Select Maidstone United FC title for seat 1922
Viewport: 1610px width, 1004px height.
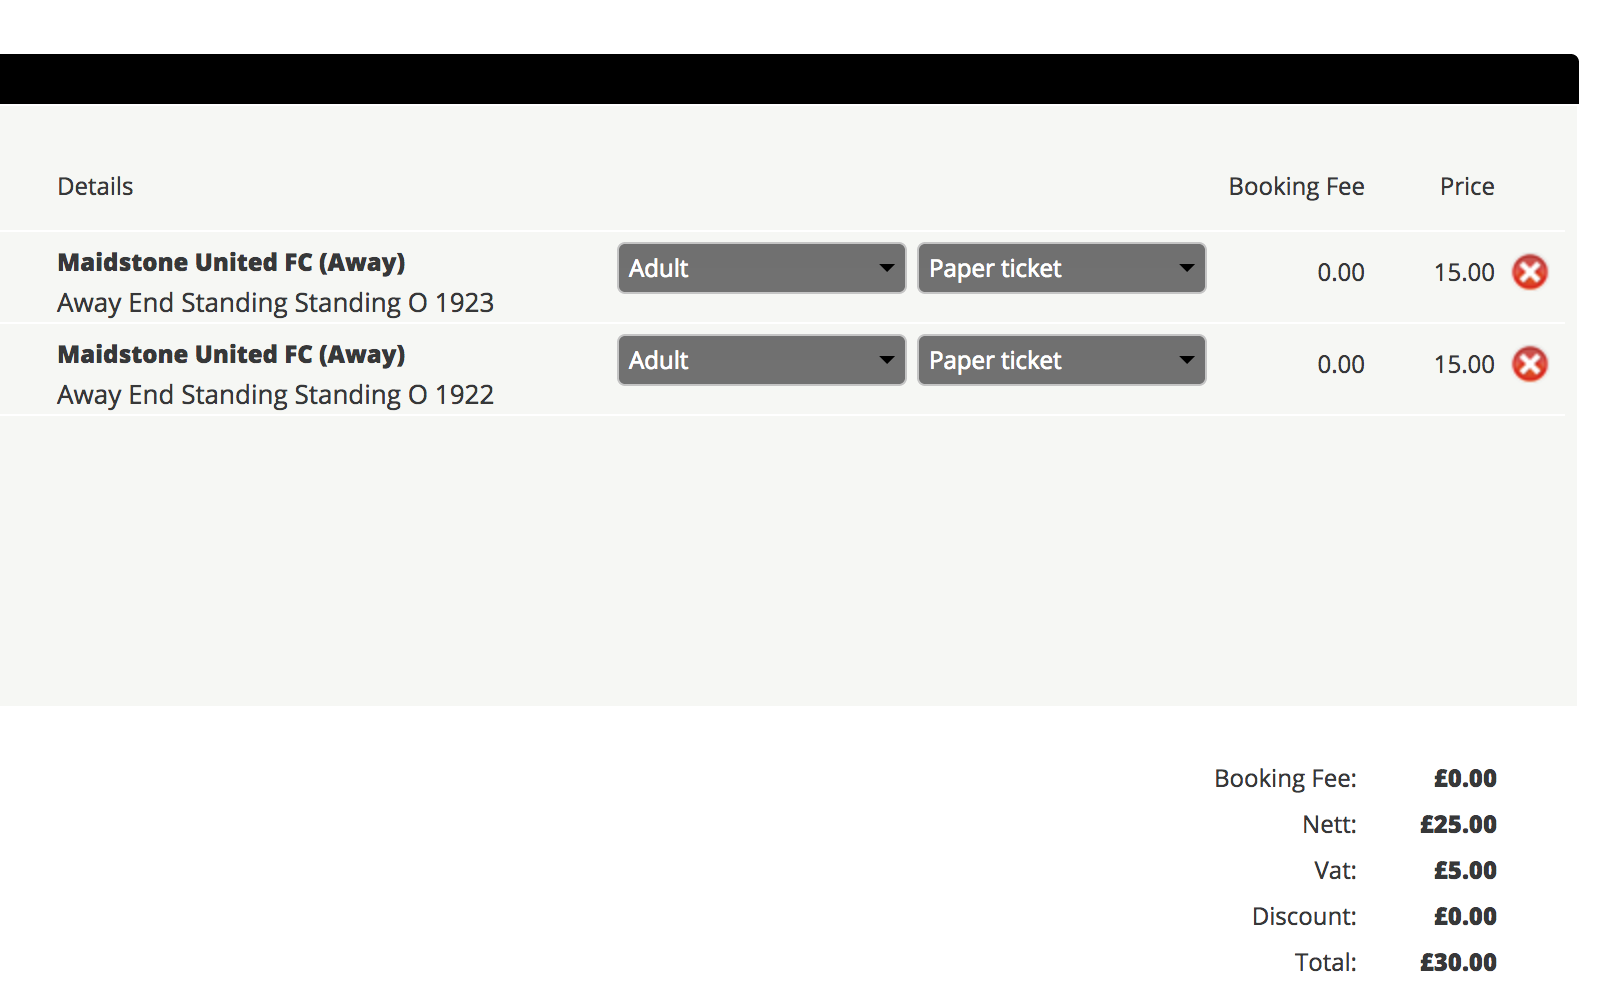click(x=231, y=354)
